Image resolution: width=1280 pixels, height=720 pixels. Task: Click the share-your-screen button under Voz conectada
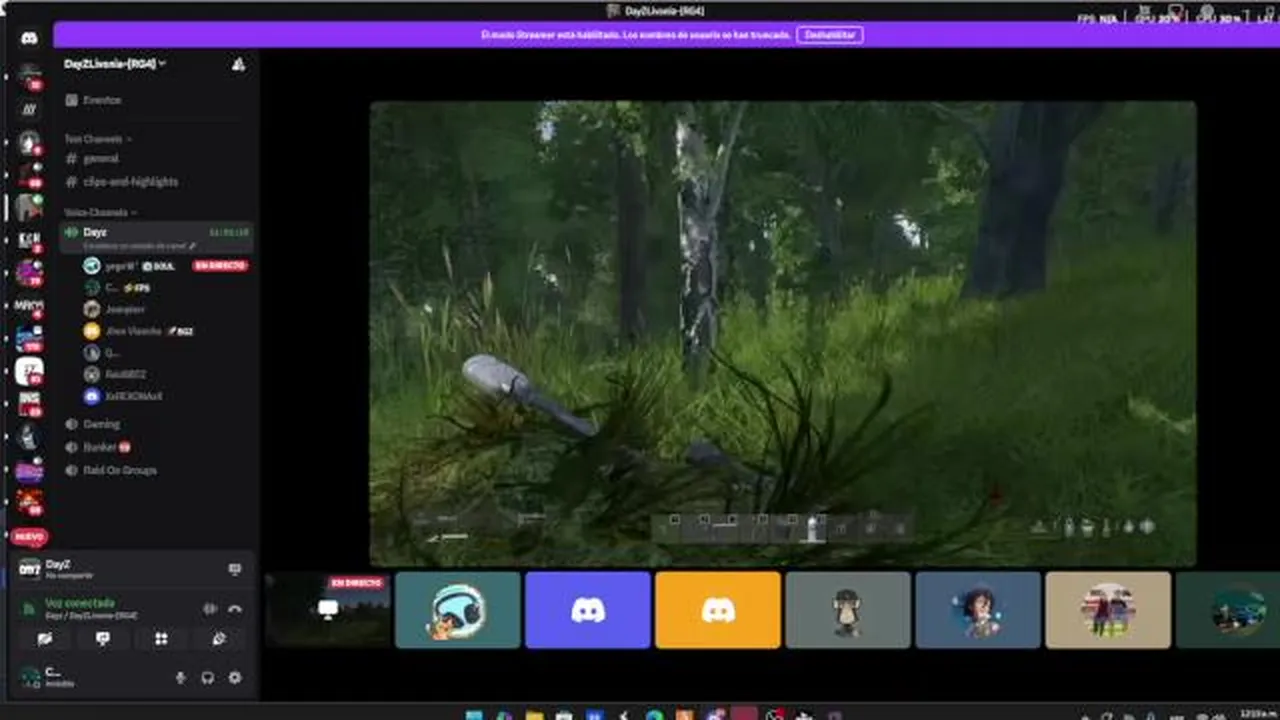pyautogui.click(x=103, y=639)
